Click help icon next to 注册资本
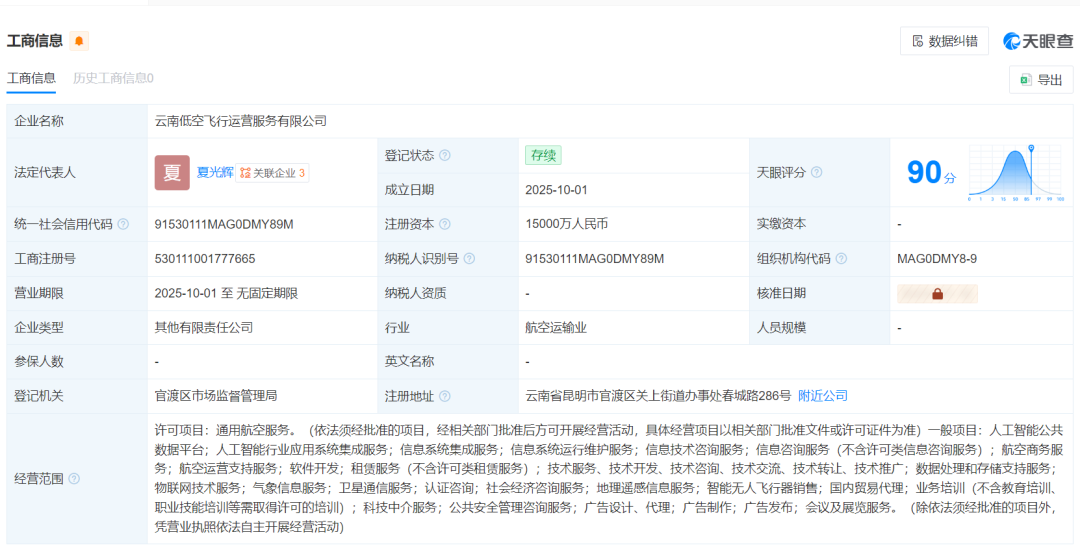The height and width of the screenshot is (554, 1080). click(445, 225)
